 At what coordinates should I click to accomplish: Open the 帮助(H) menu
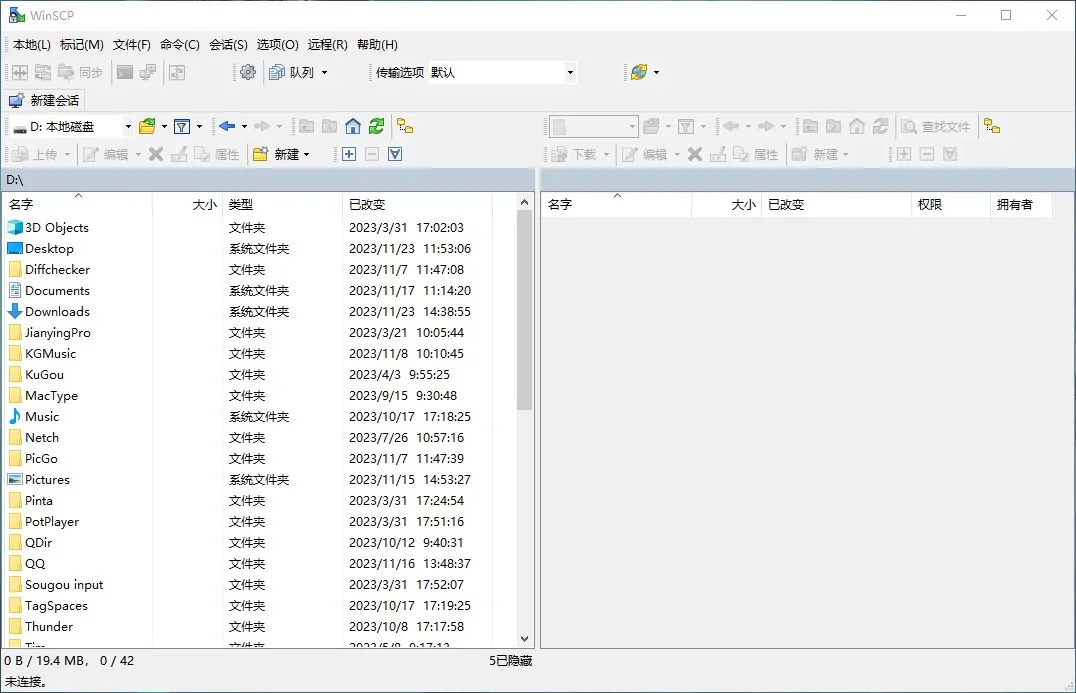click(377, 45)
